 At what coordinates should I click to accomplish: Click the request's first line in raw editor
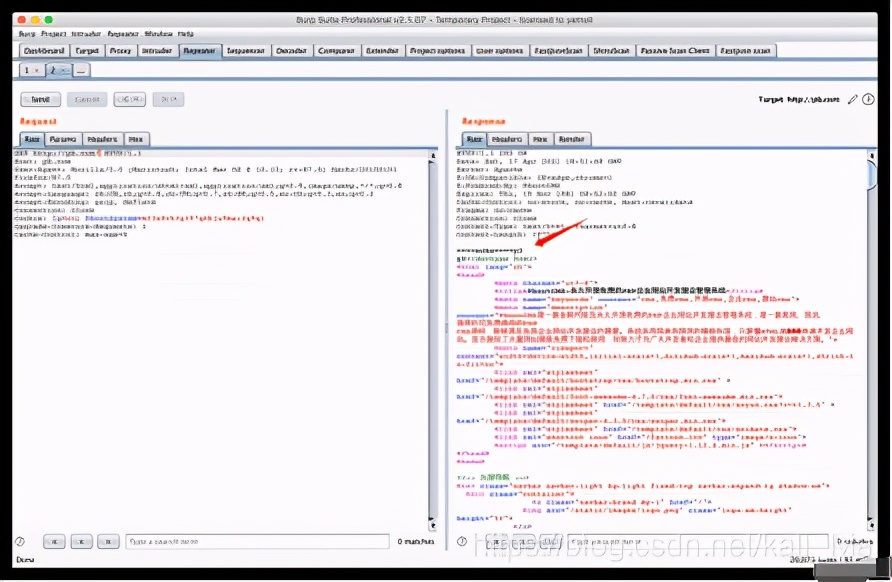(x=78, y=154)
